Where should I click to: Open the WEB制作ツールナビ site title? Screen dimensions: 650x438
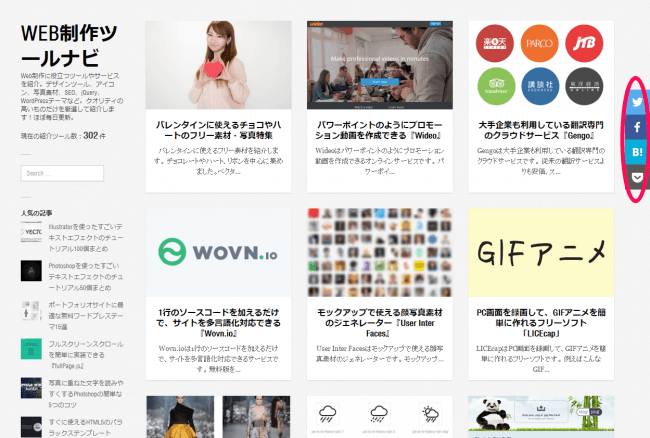(x=69, y=45)
